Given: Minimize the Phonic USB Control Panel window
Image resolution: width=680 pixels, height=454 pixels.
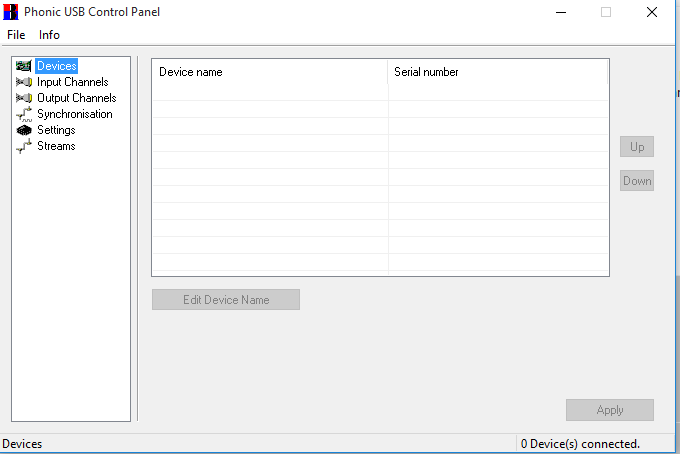Looking at the screenshot, I should (x=561, y=12).
